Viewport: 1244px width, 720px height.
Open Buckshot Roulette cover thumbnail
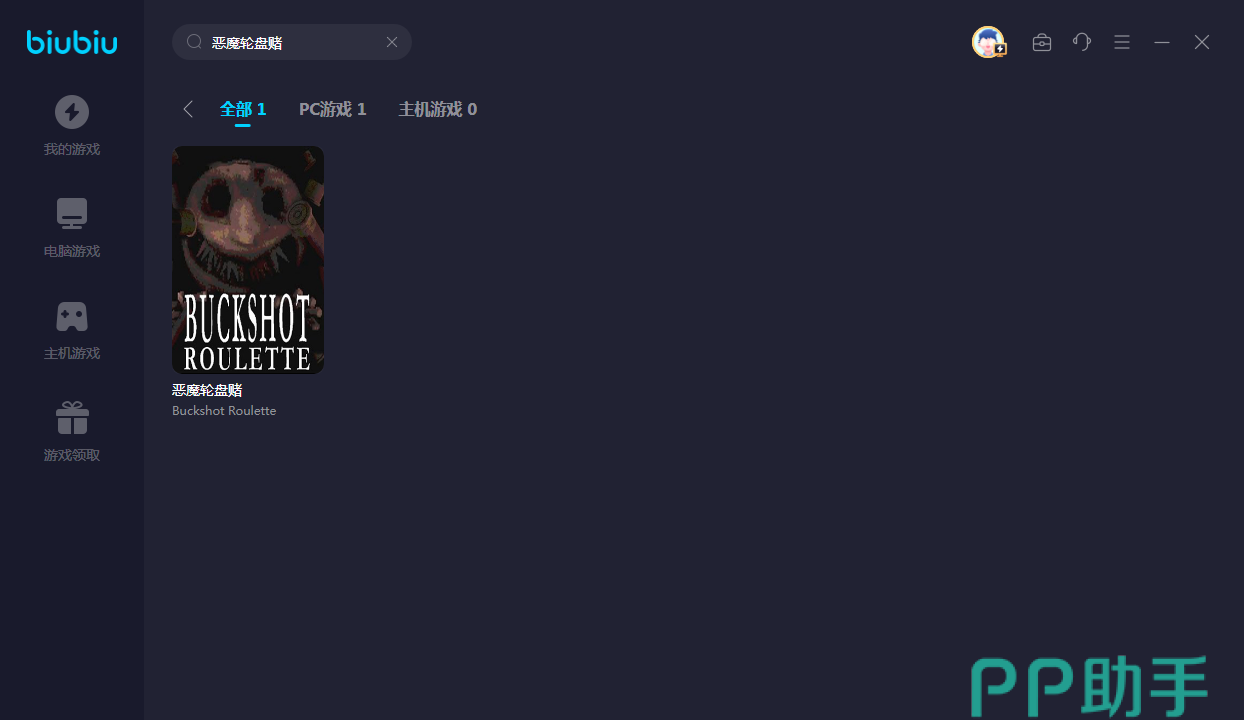248,260
